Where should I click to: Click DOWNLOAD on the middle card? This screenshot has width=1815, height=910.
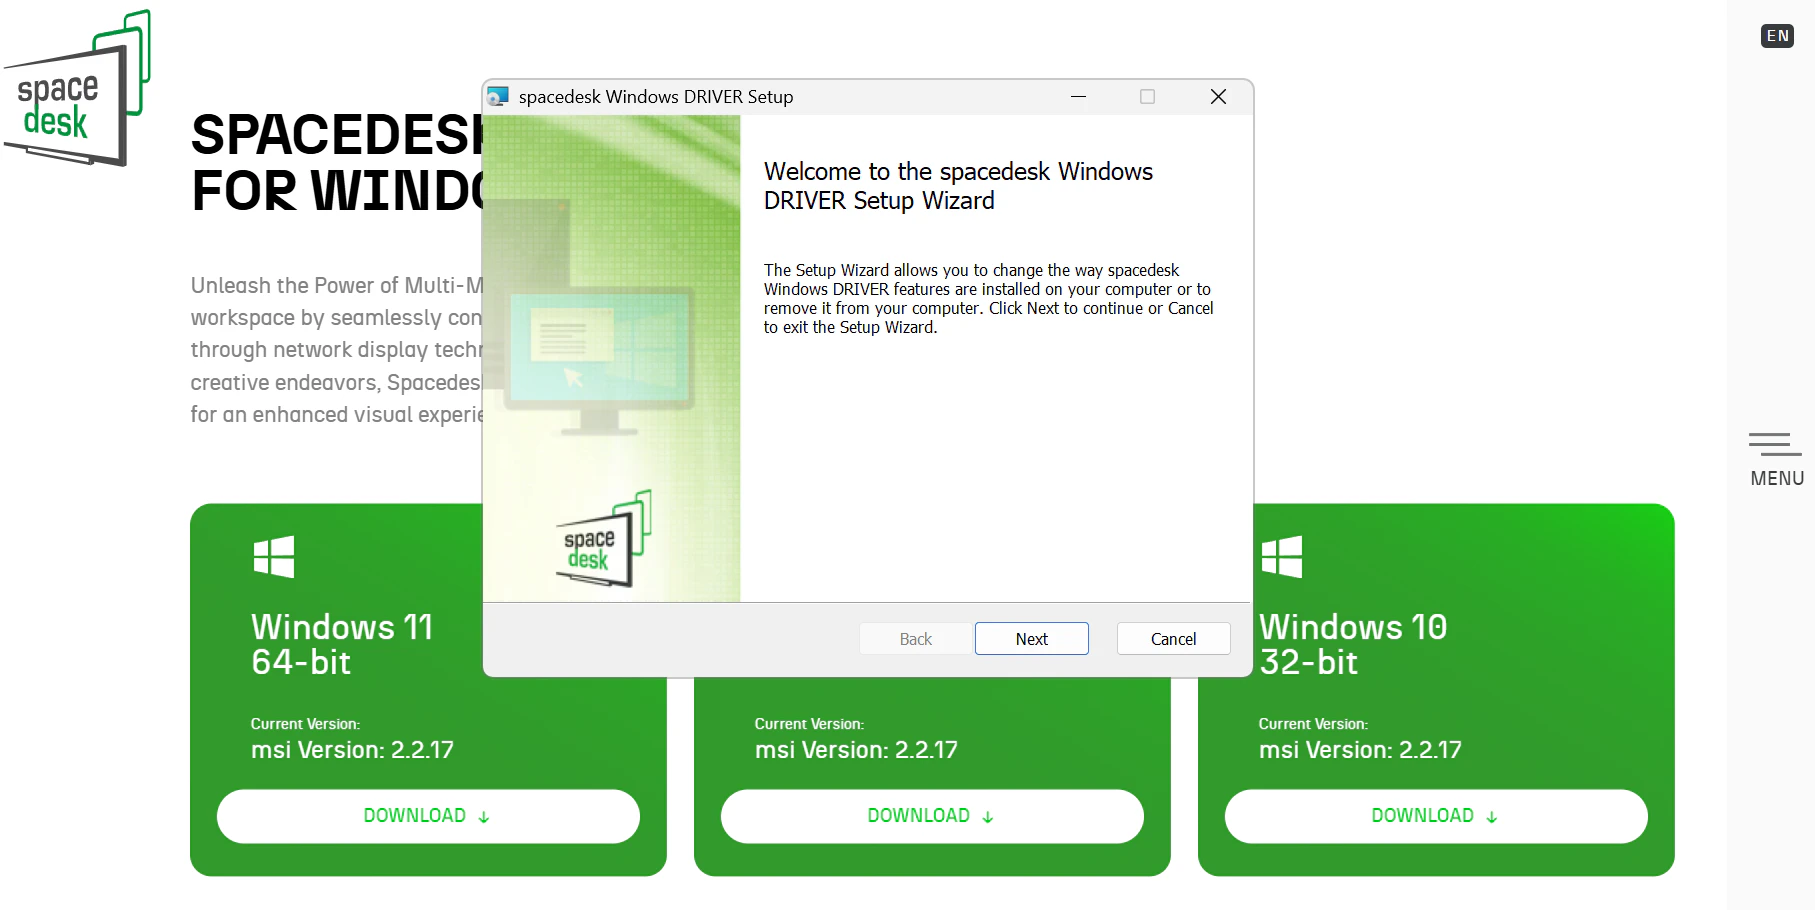tap(932, 816)
